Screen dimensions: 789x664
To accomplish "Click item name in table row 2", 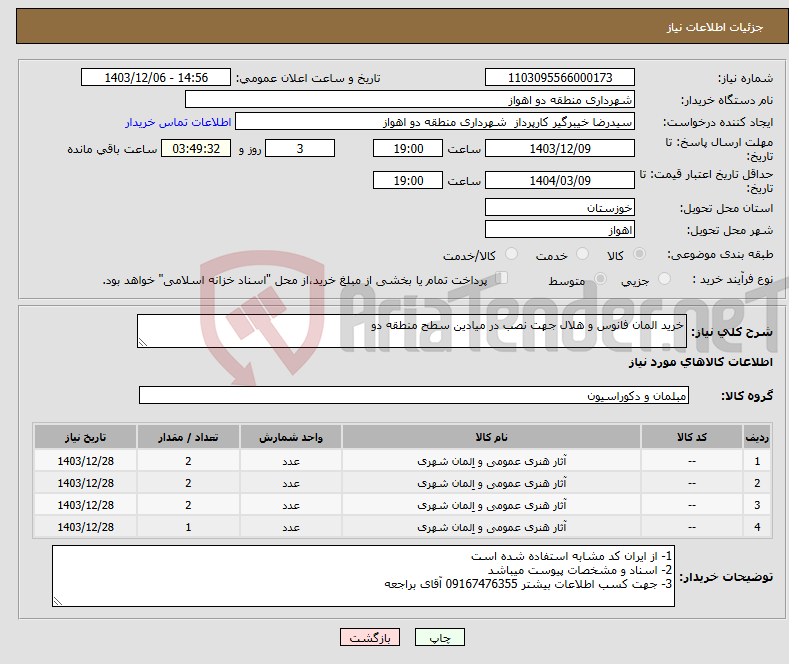I will (x=492, y=483).
